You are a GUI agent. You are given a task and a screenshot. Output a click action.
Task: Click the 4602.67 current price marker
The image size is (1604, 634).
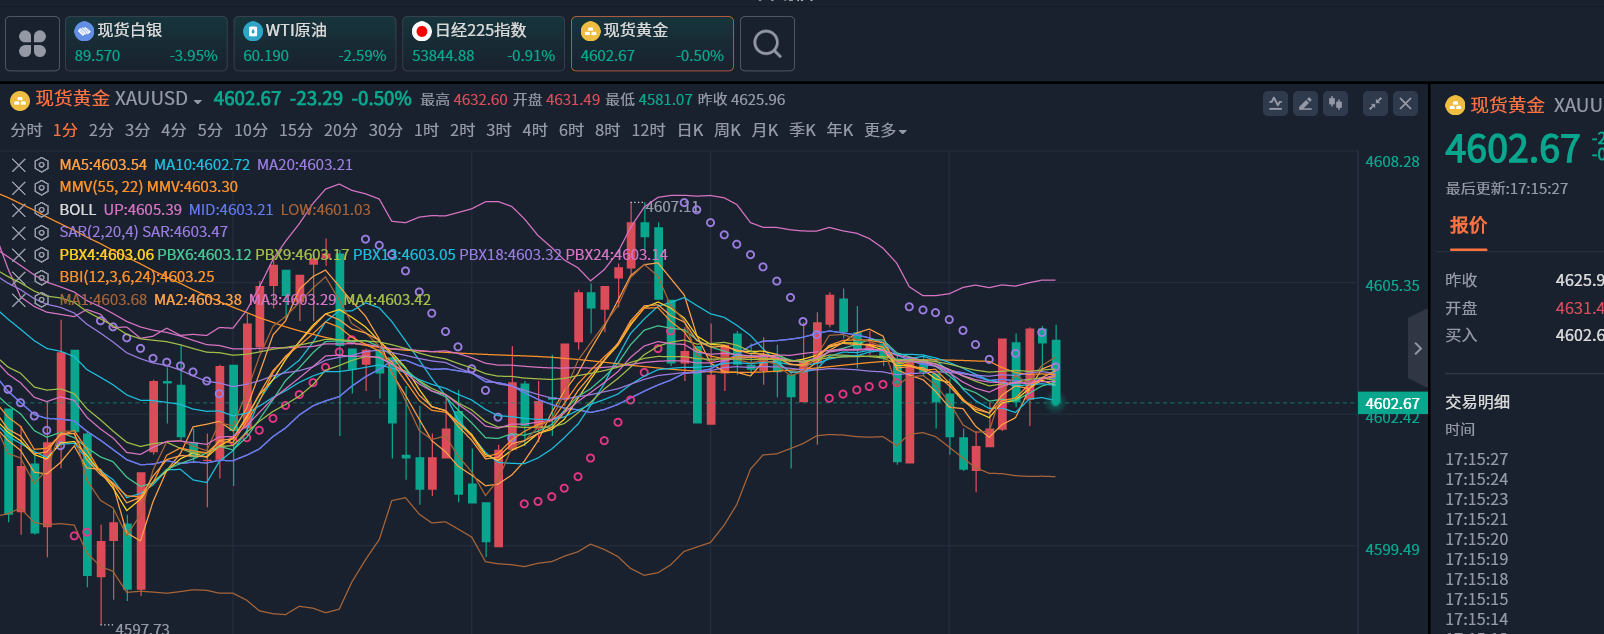click(x=1392, y=404)
